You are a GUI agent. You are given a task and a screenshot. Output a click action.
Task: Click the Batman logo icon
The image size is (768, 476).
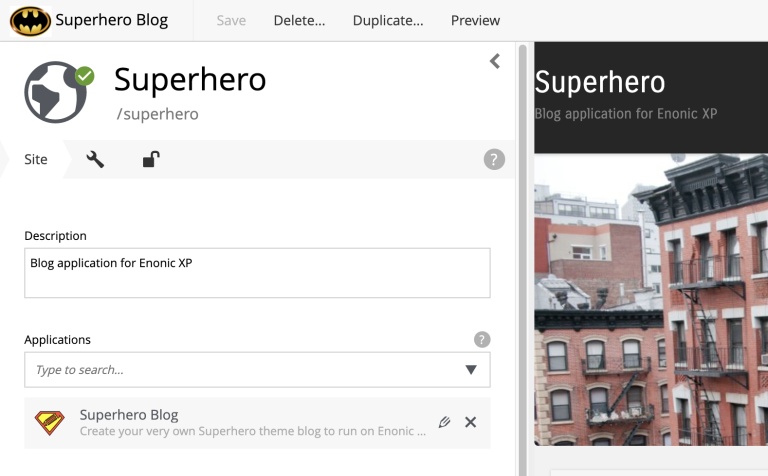30,20
